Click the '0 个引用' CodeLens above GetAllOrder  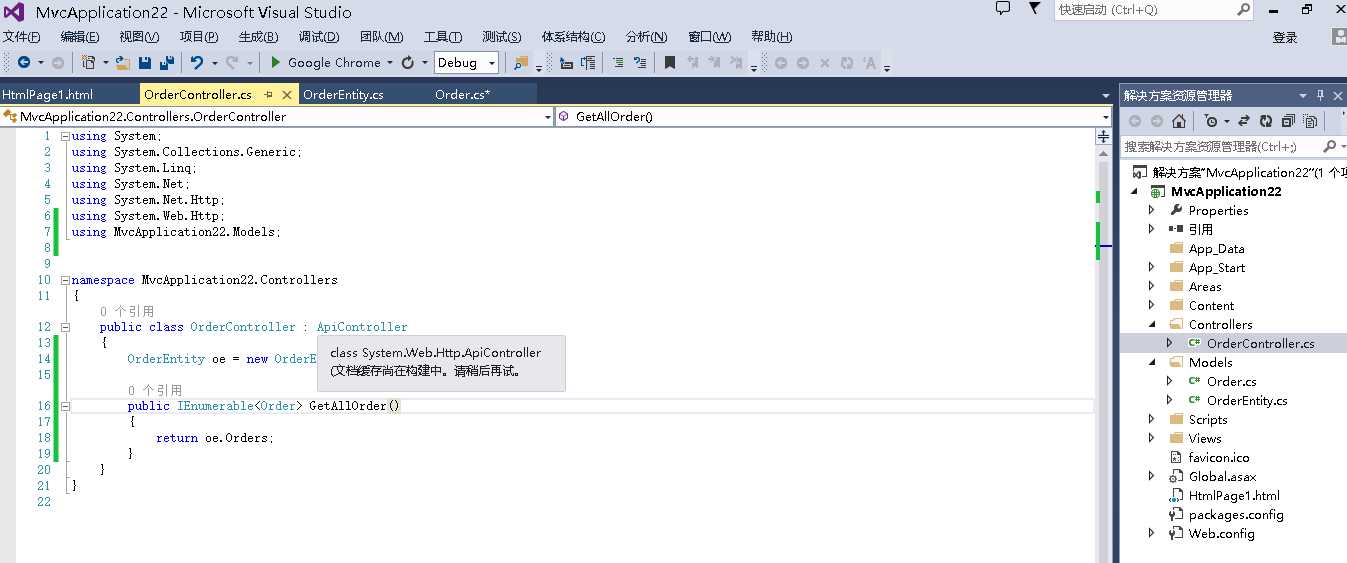[x=155, y=390]
